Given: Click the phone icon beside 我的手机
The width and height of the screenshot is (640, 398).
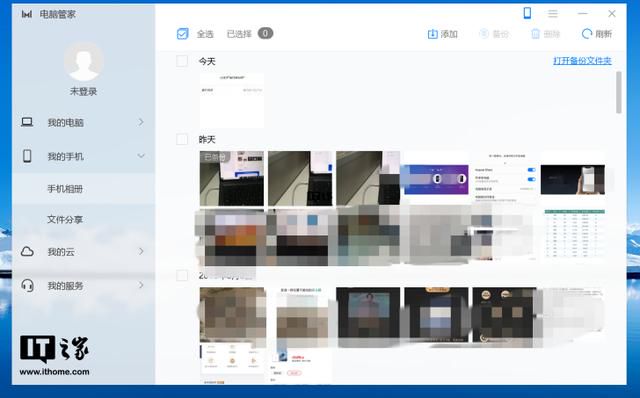Looking at the screenshot, I should tap(27, 156).
